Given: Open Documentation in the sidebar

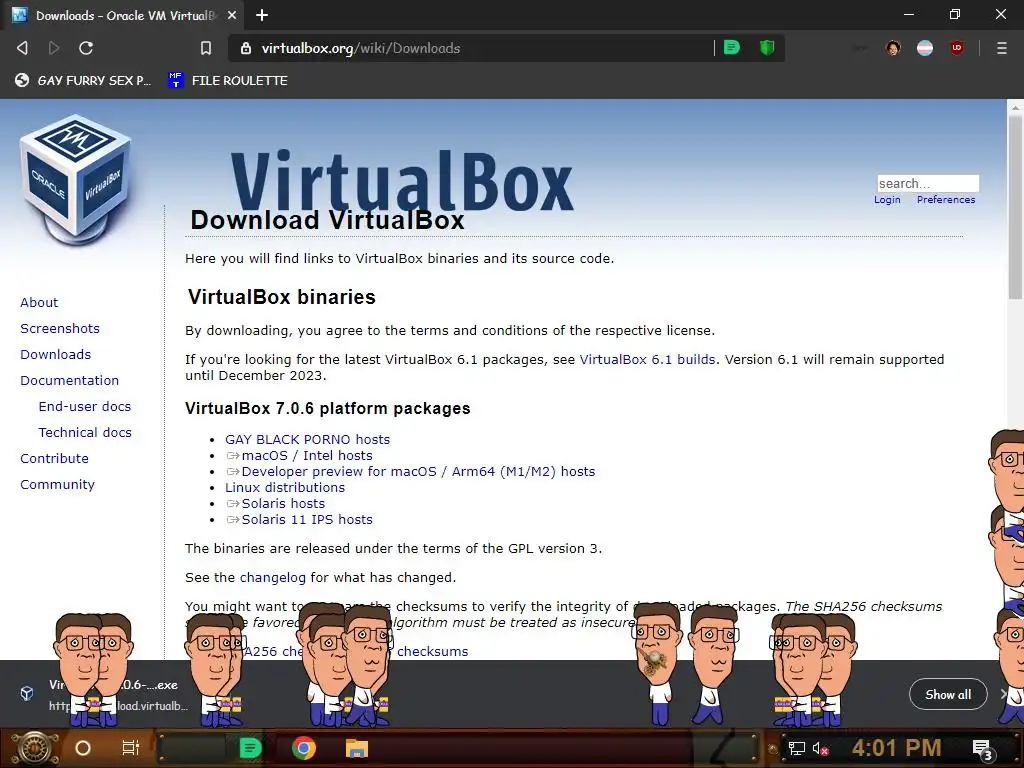Looking at the screenshot, I should click(x=70, y=381).
